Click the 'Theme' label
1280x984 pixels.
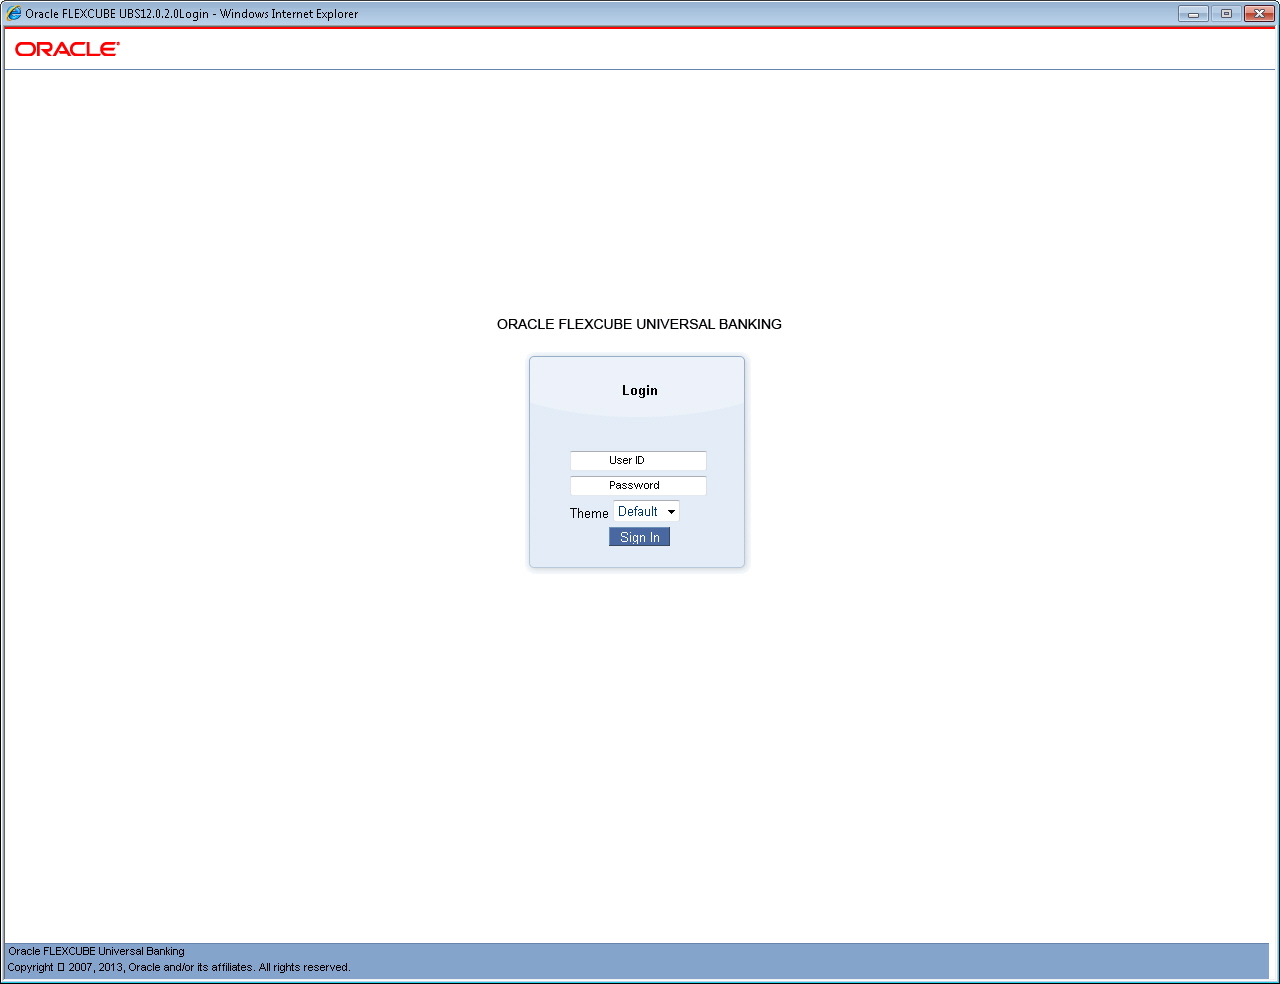click(x=589, y=513)
